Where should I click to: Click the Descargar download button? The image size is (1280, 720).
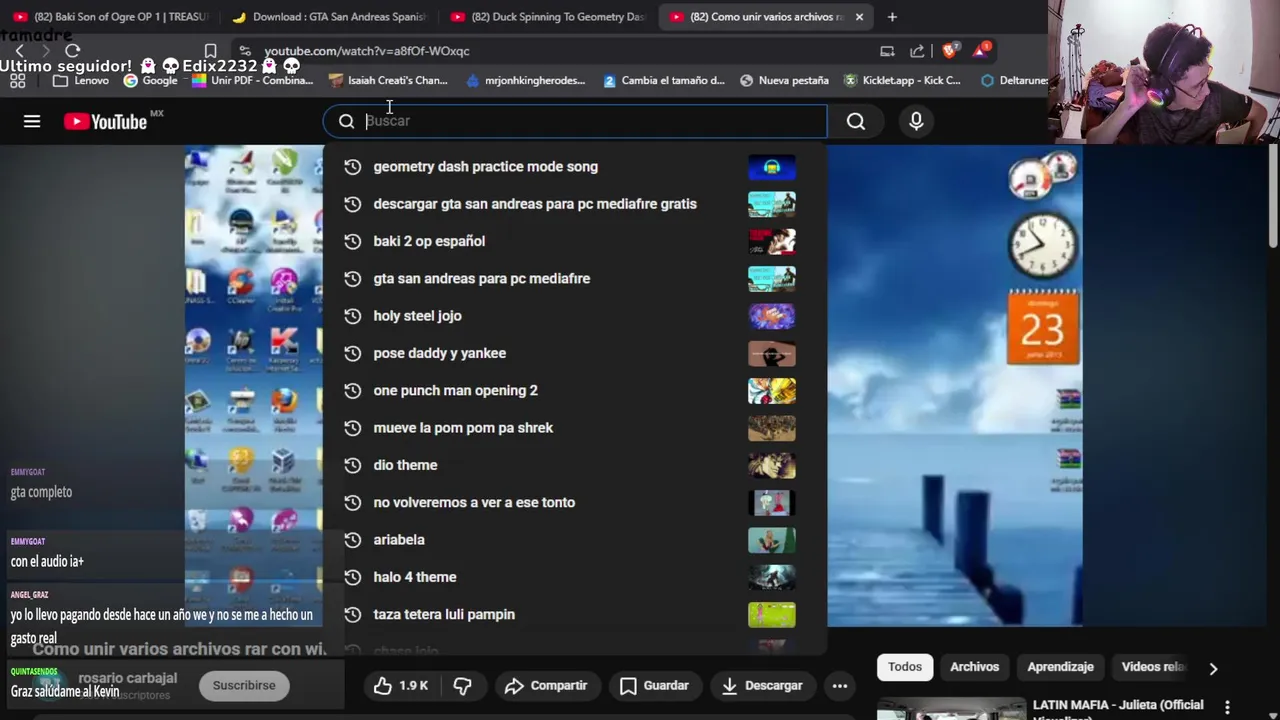pos(762,685)
